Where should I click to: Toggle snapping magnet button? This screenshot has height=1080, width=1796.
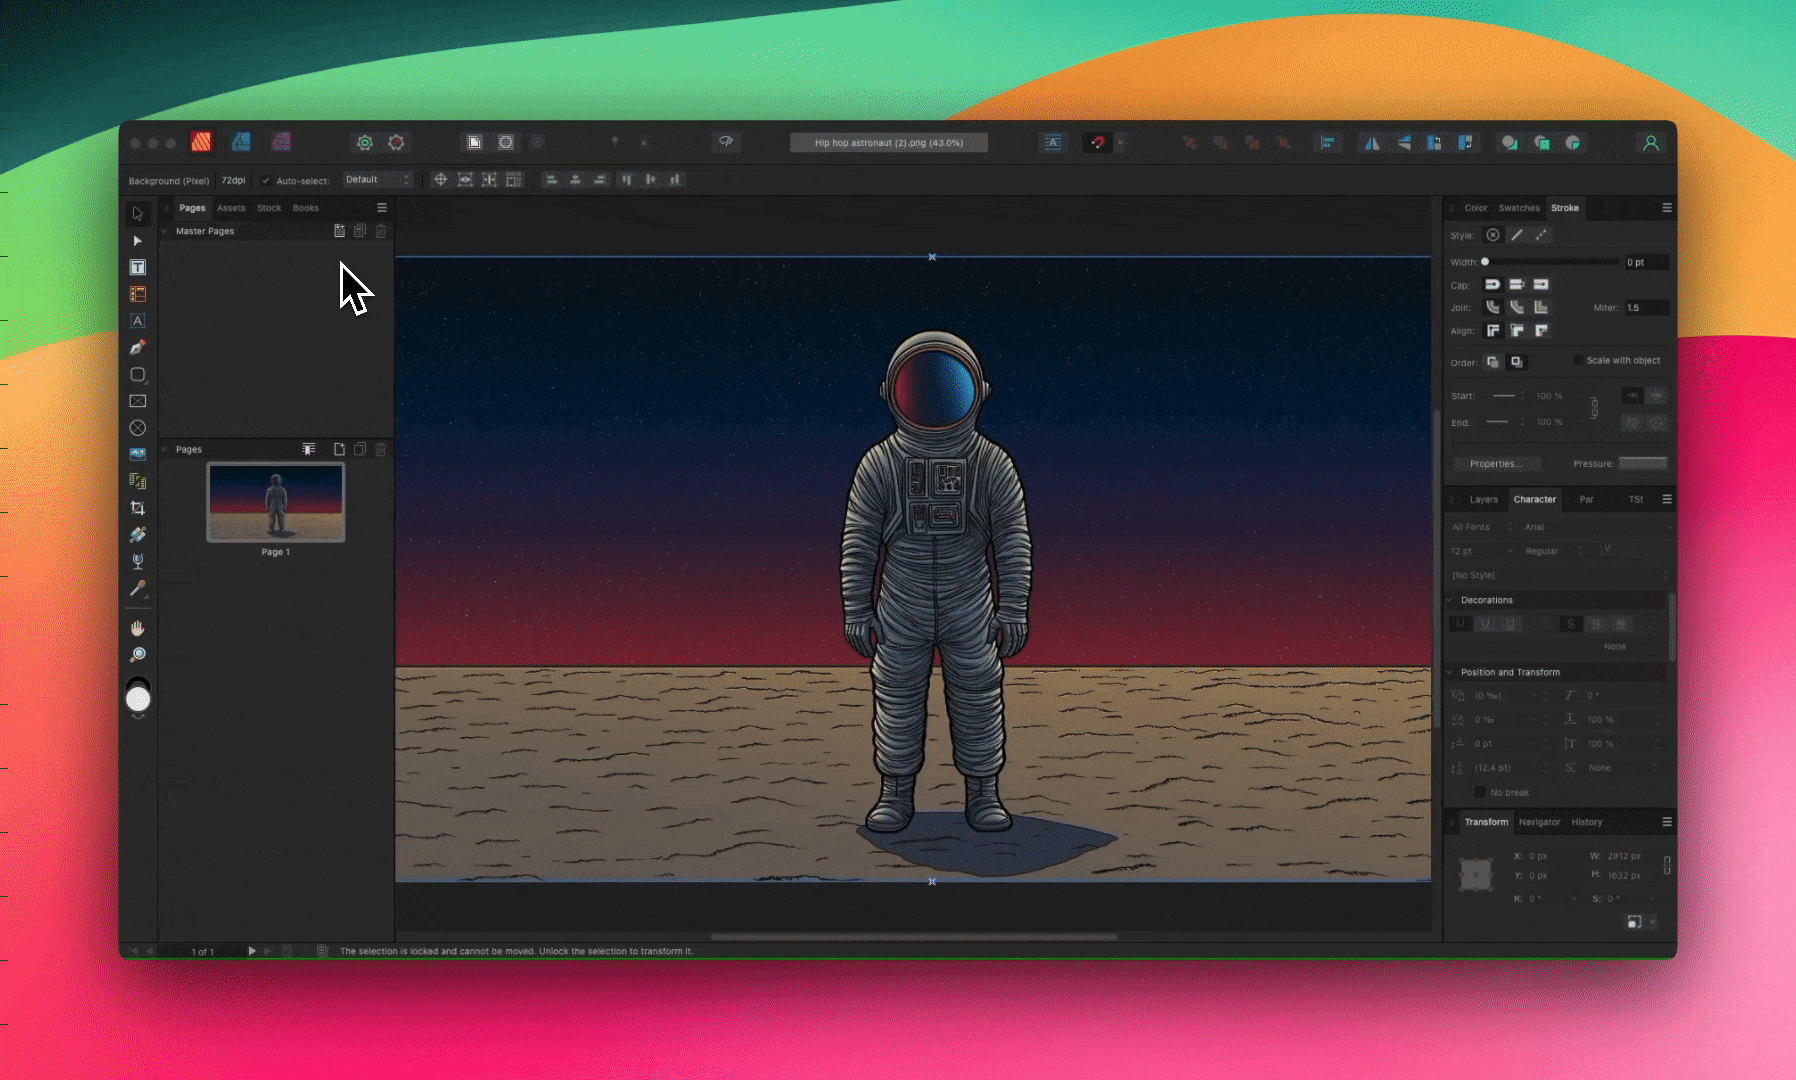(1098, 143)
